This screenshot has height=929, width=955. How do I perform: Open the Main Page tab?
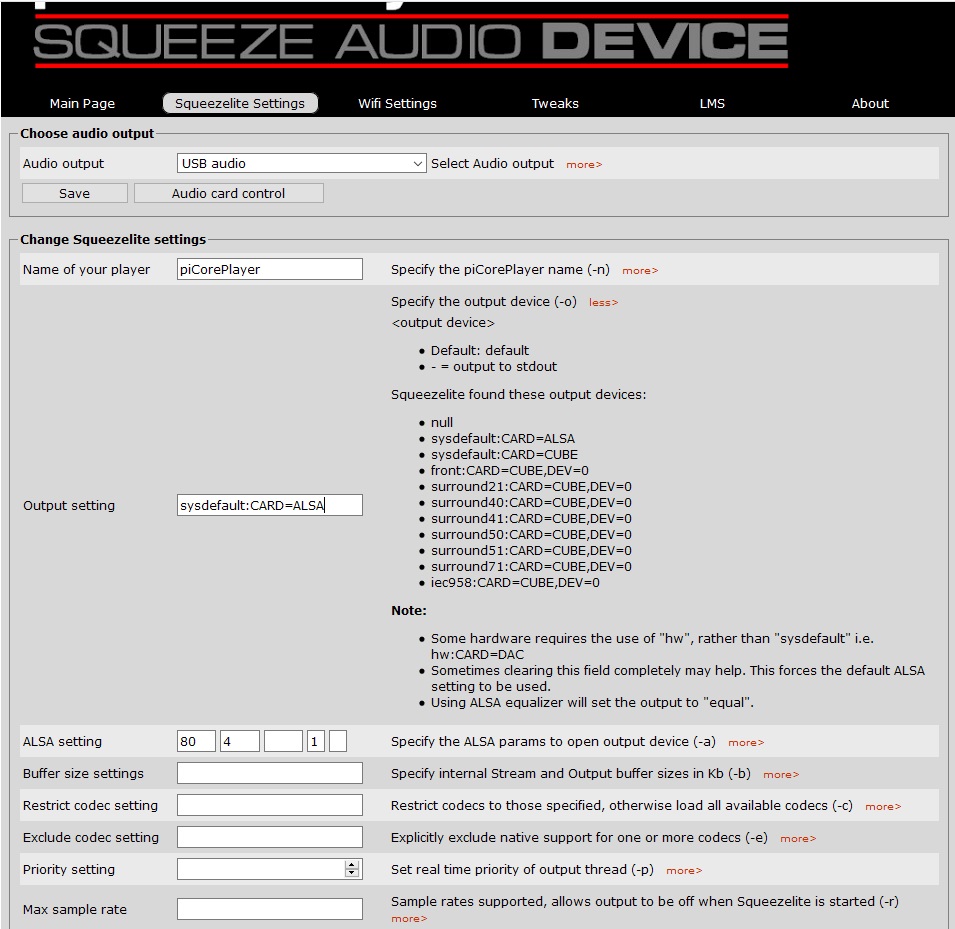click(82, 104)
